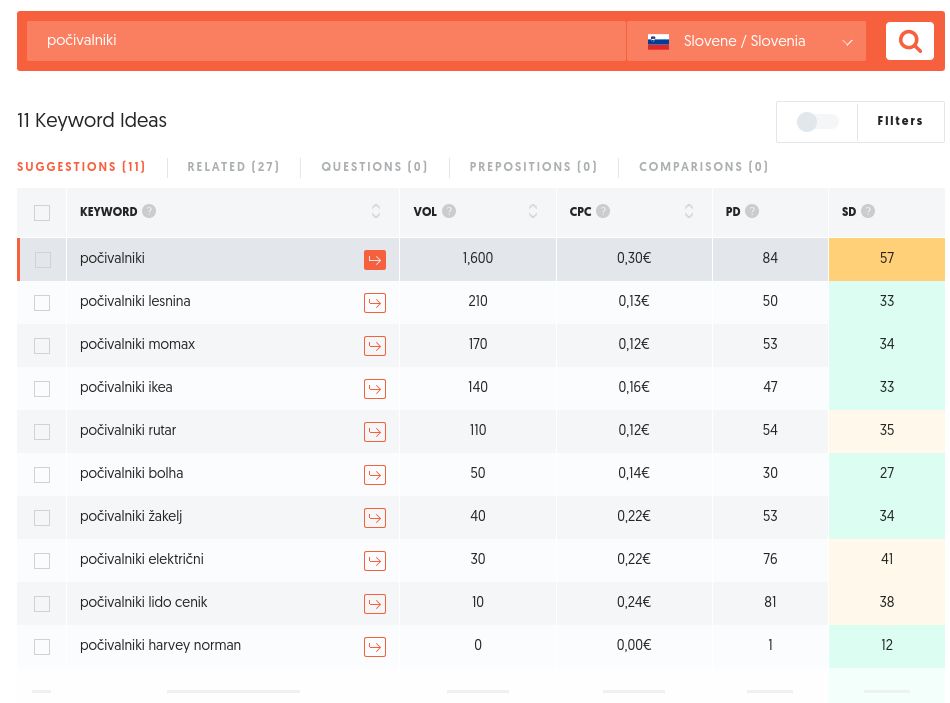Screen dimensions: 950x703
Task: Switch to the Prepositions (0) tab
Action: 533,167
